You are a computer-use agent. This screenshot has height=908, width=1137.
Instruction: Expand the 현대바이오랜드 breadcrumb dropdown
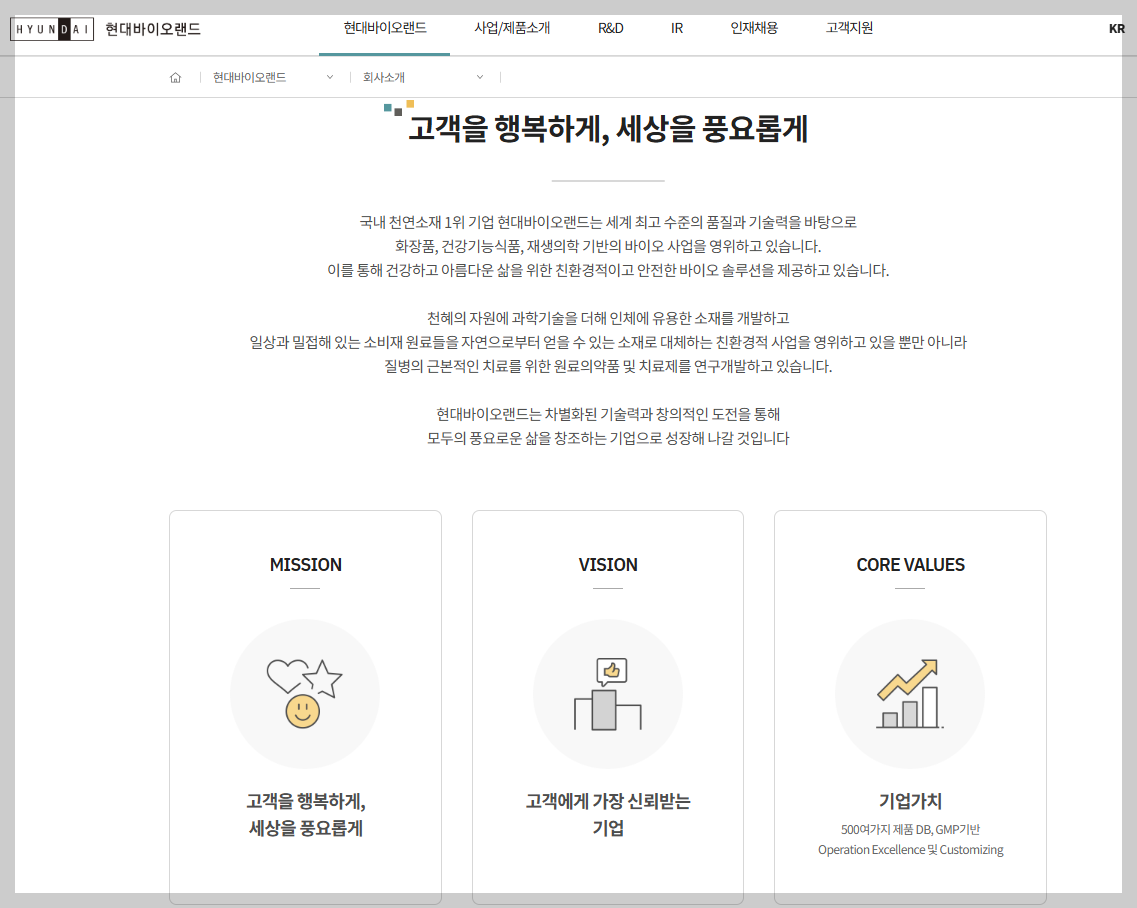[x=330, y=77]
